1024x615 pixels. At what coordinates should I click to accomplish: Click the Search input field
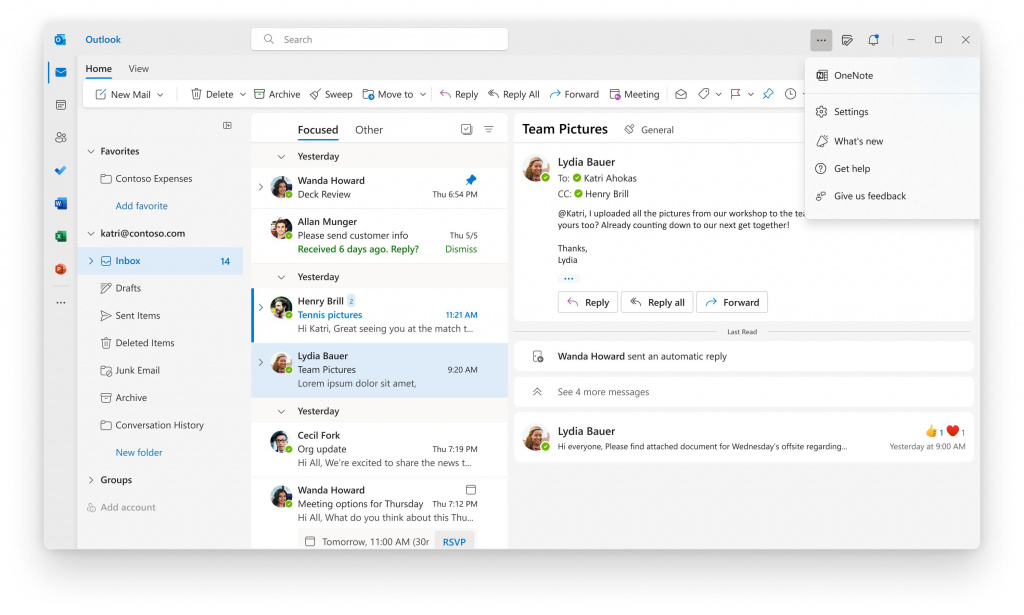[x=379, y=39]
